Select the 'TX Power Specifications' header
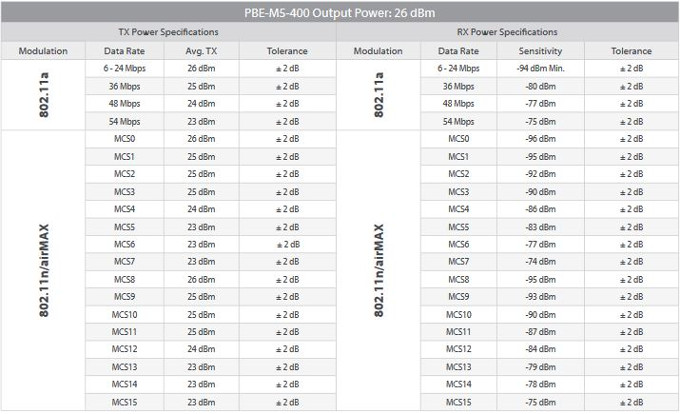 [168, 32]
